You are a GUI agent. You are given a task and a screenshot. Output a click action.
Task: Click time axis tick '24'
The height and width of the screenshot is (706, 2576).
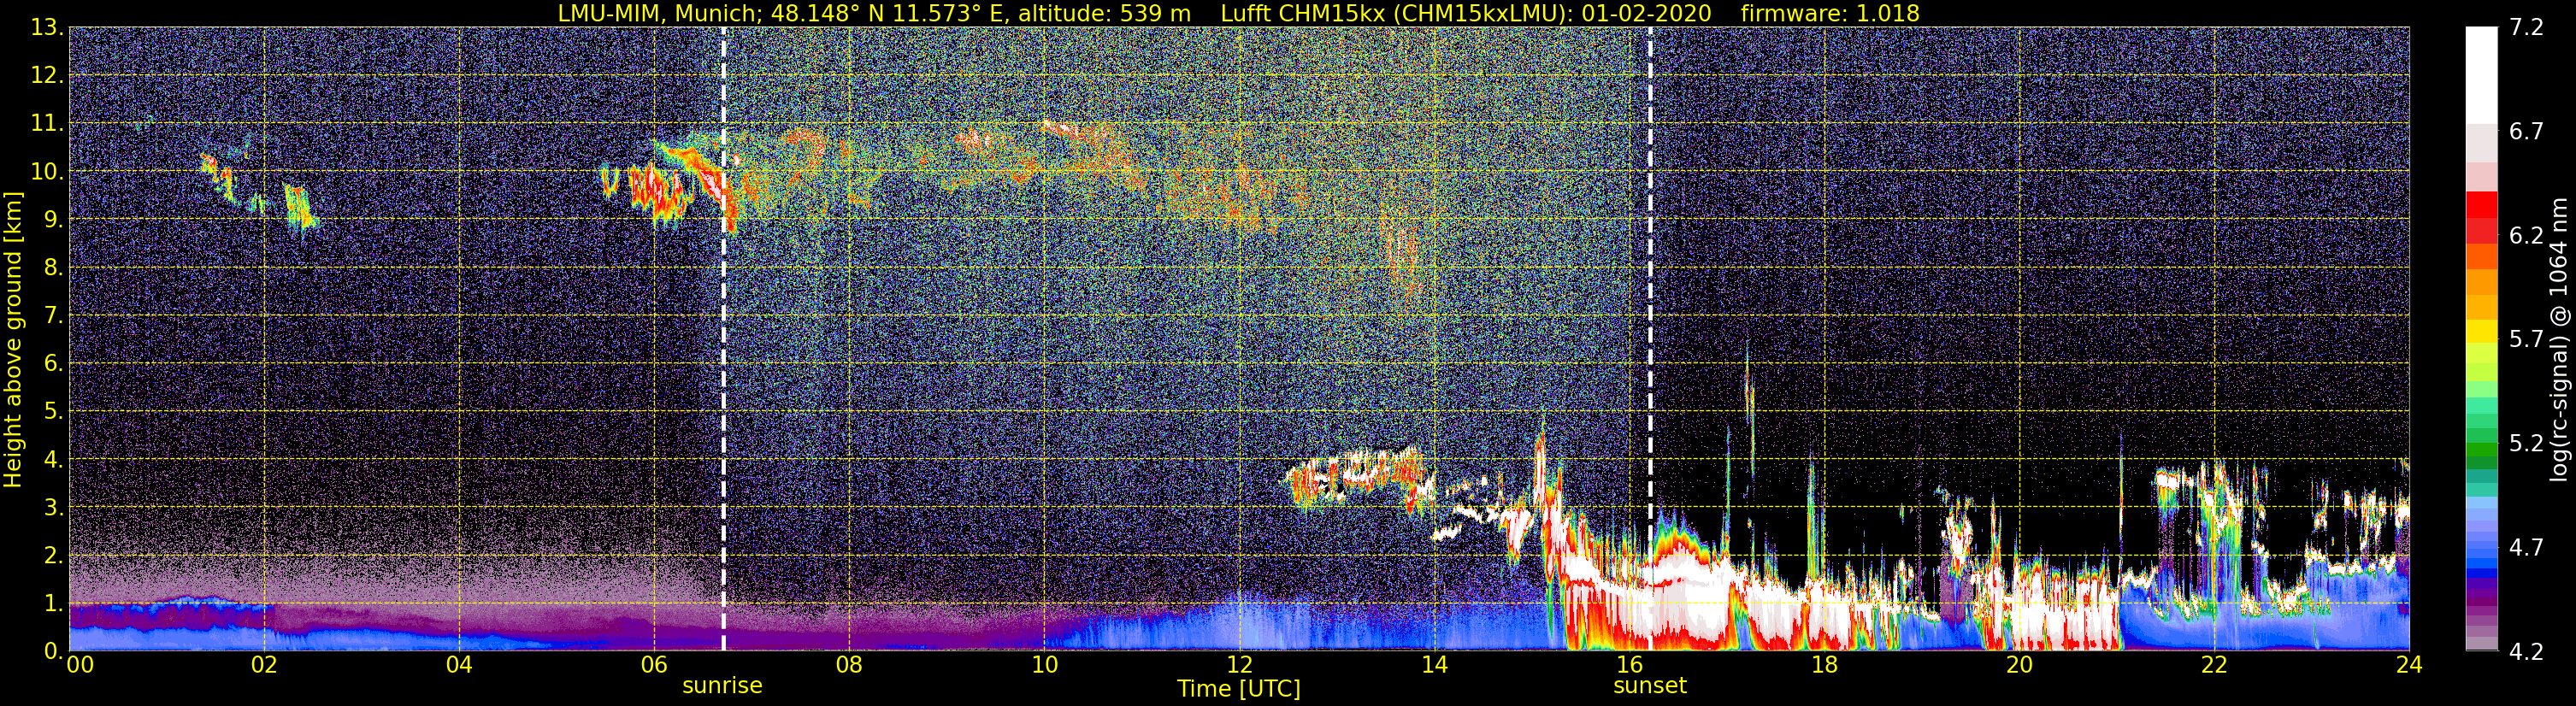(2409, 665)
